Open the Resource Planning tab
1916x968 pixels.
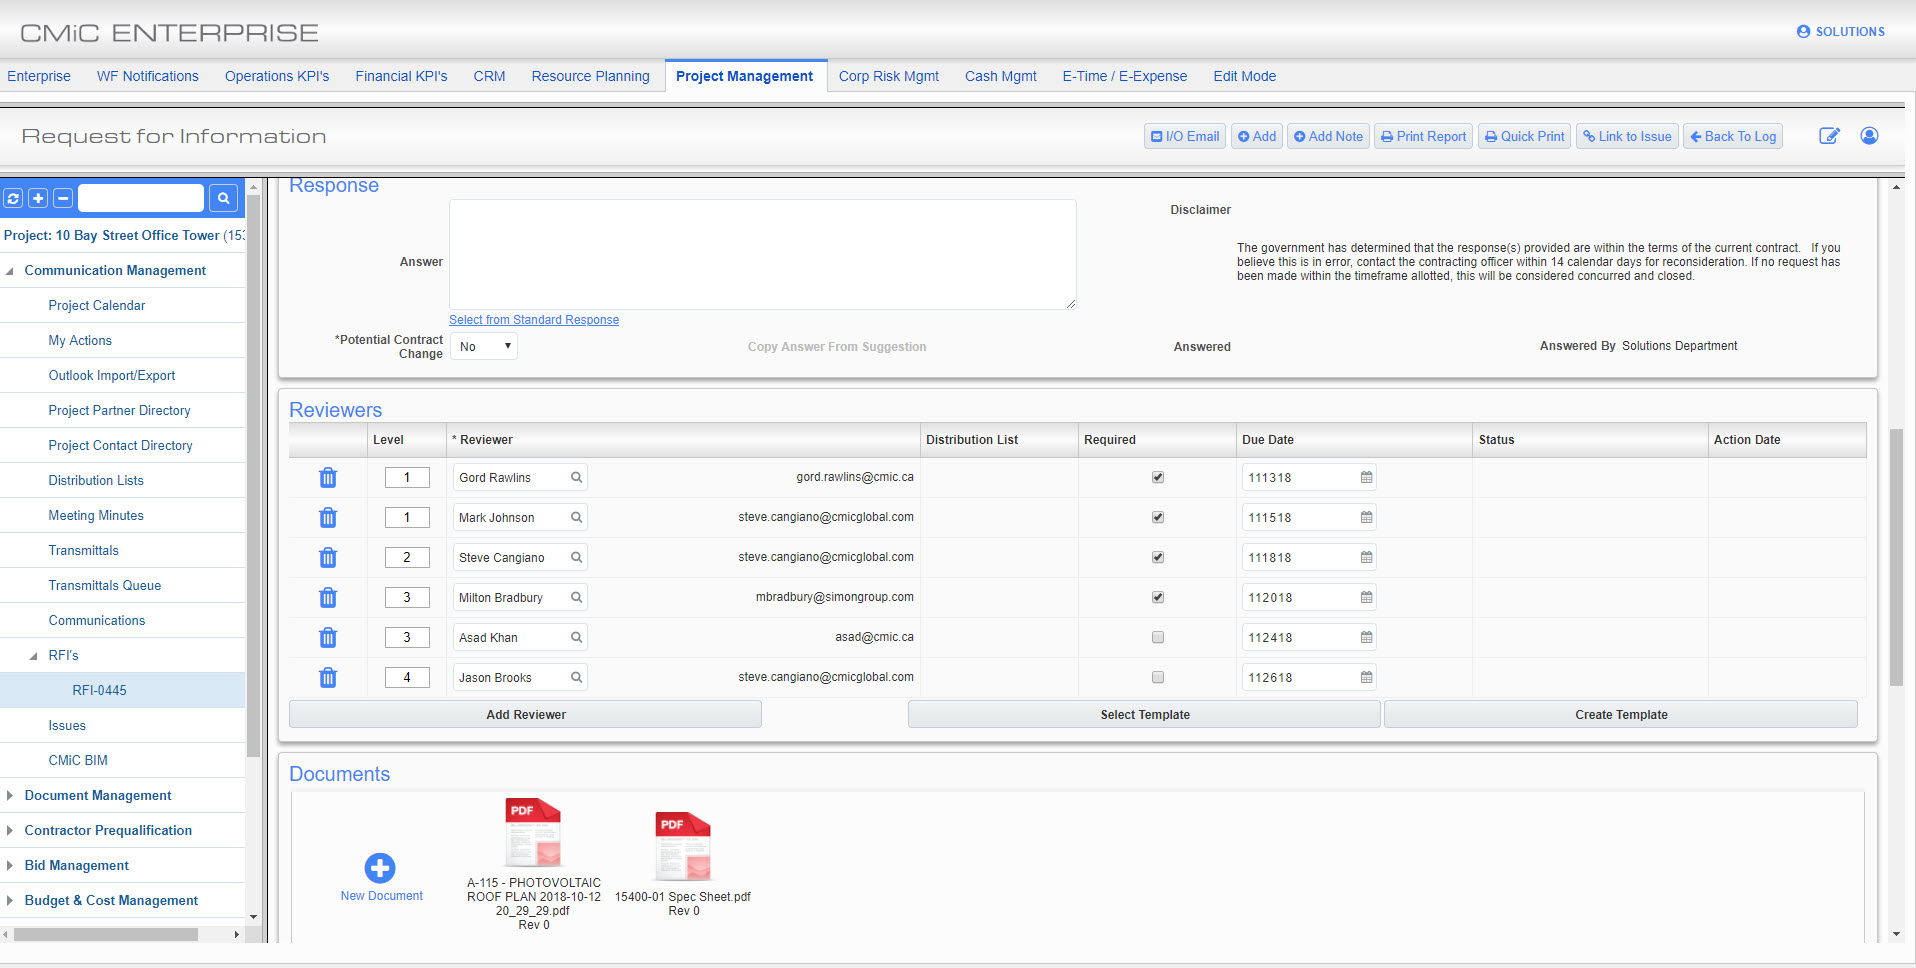[590, 76]
